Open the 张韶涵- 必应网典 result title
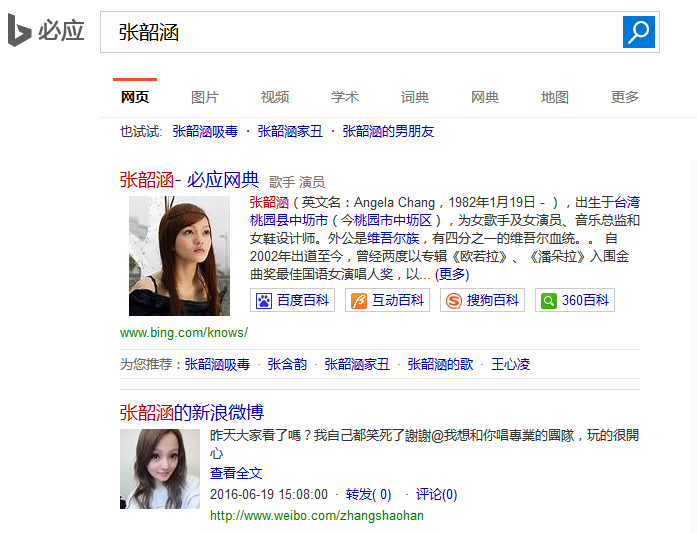This screenshot has height=533, width=697. coord(189,180)
